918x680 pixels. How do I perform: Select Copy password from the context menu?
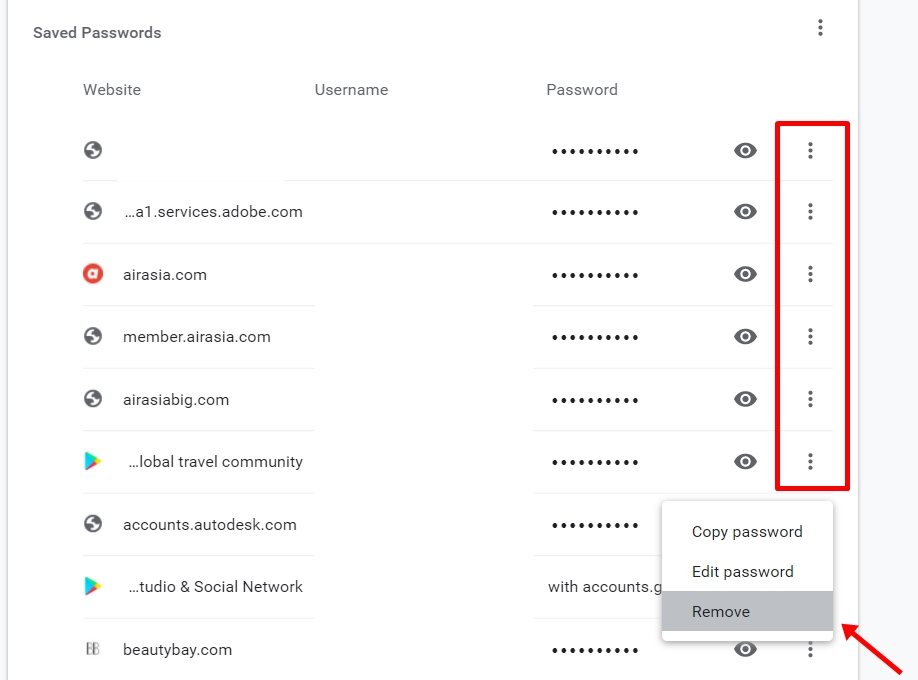747,531
